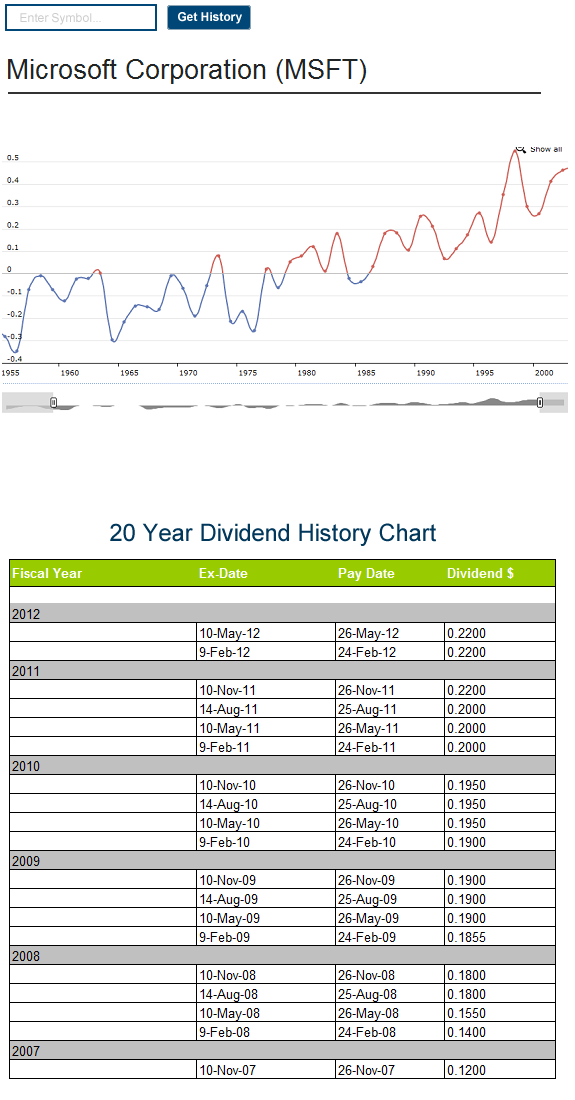Select the 2007 fiscal year row
The image size is (575, 1100).
[x=283, y=1049]
